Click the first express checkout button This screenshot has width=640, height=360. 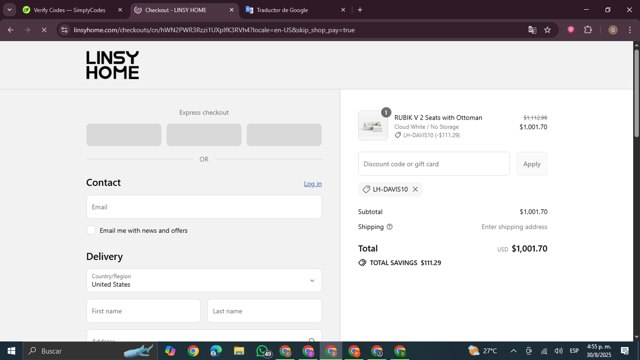coord(124,135)
